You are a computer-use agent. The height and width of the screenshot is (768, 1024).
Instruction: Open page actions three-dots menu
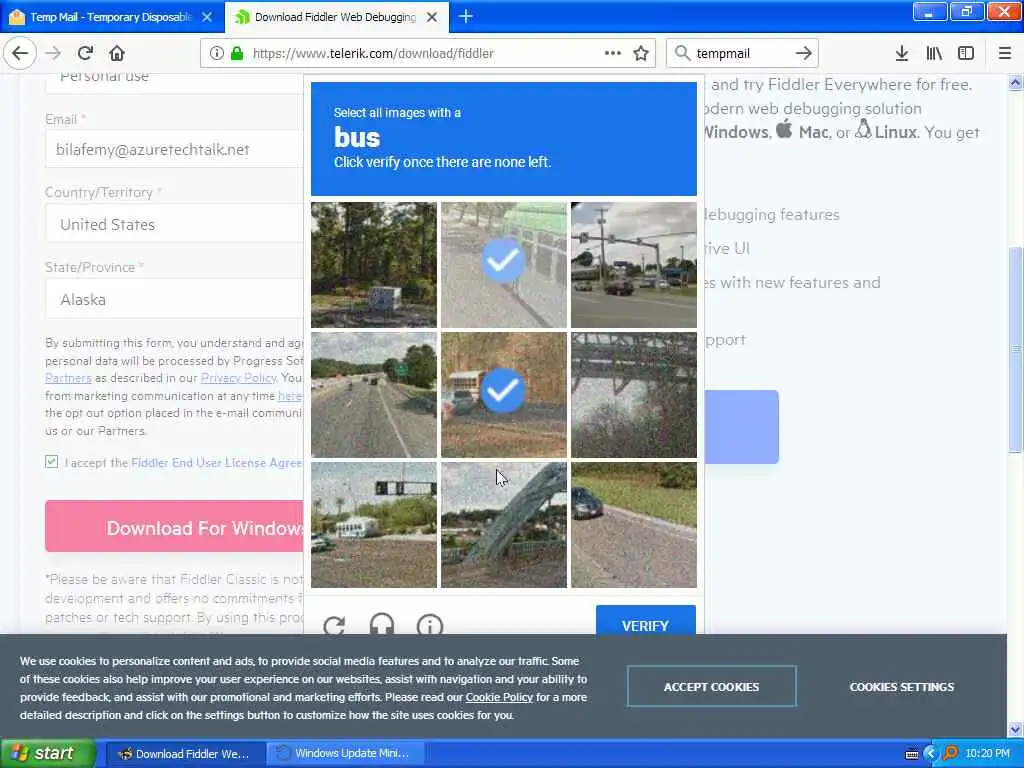(x=613, y=53)
